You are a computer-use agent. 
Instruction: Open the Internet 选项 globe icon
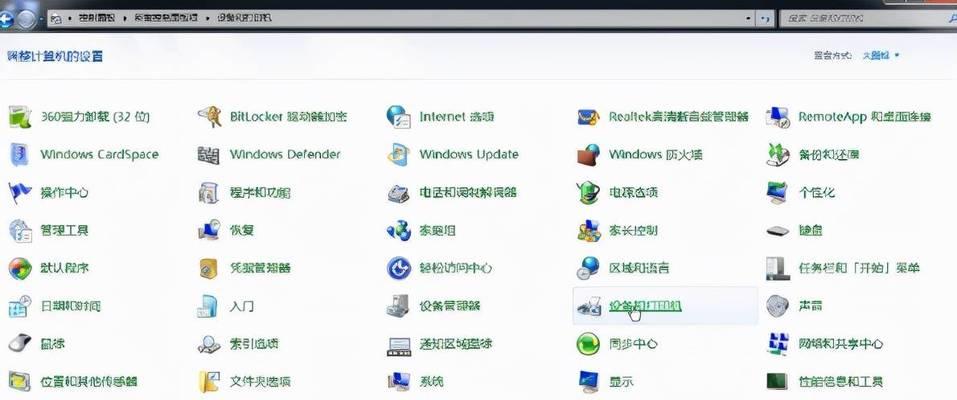(x=399, y=116)
